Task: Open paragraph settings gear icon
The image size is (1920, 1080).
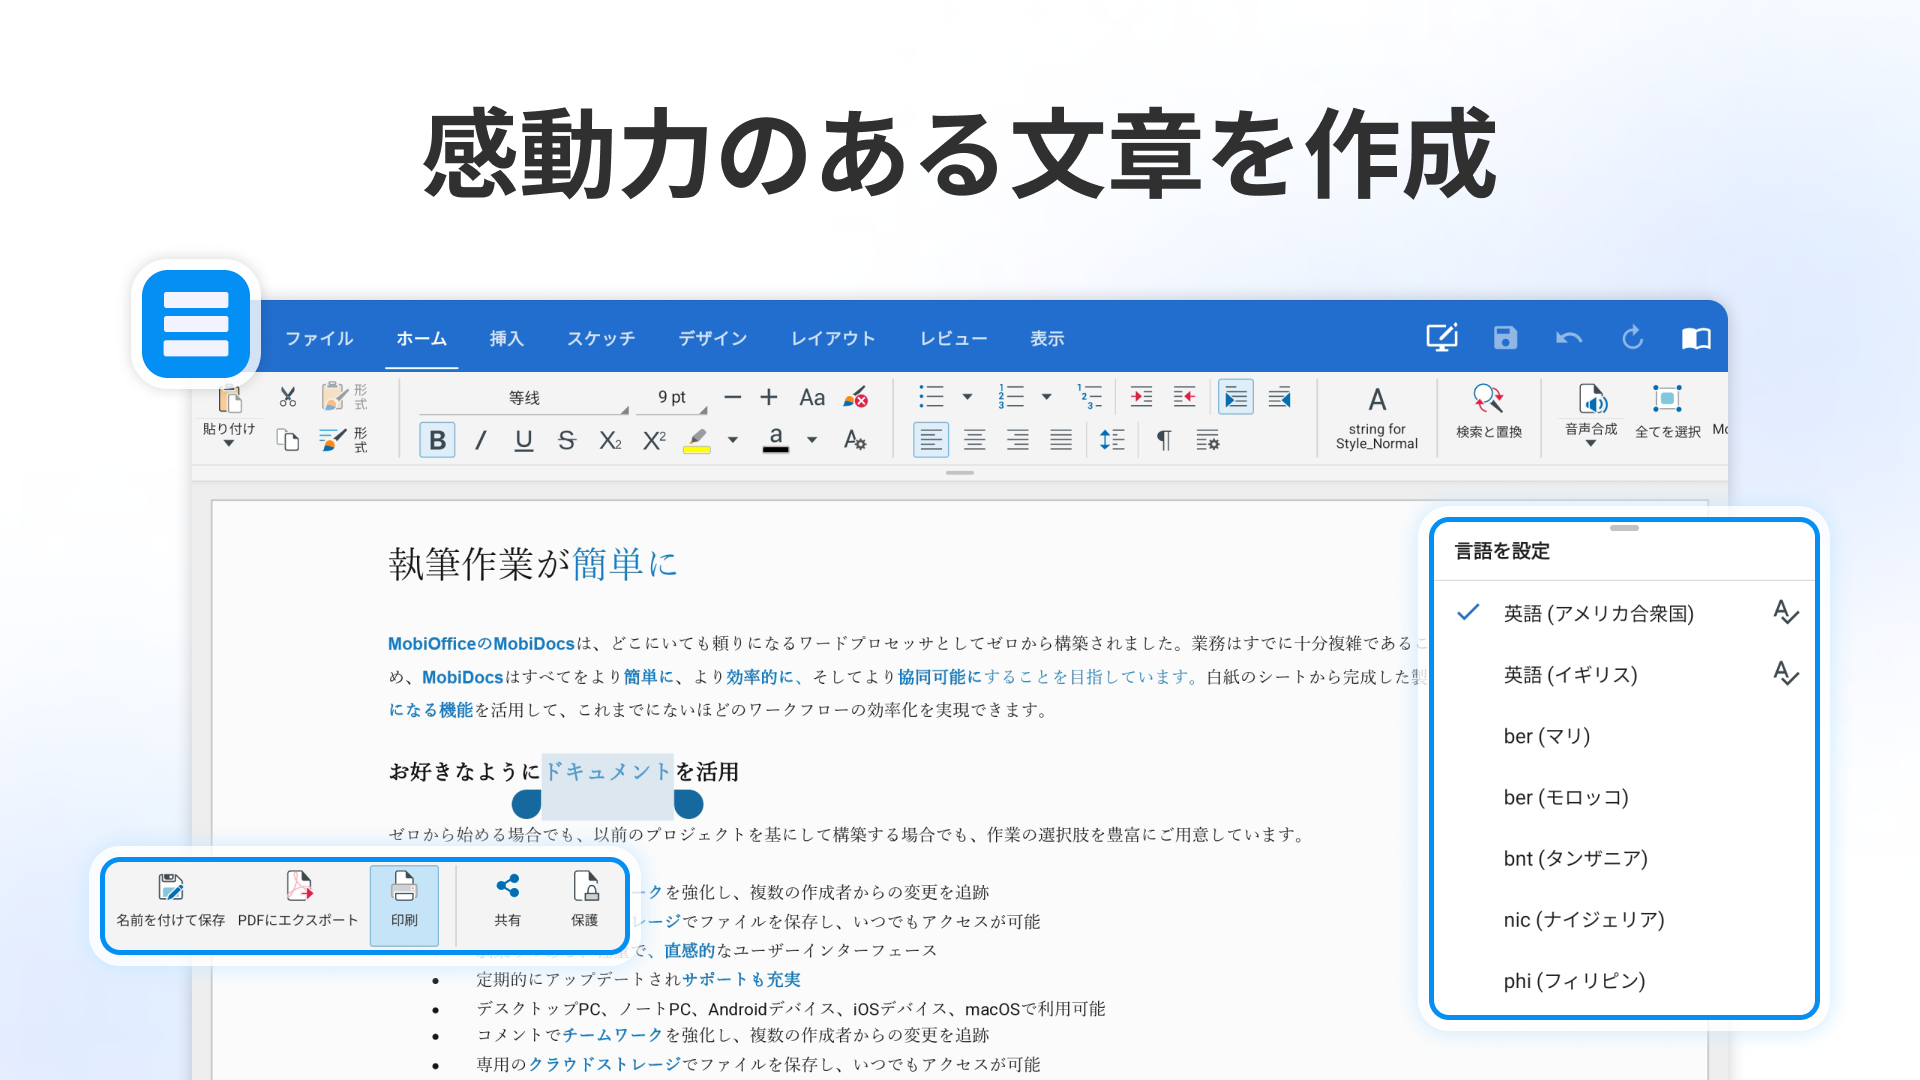Action: (1208, 440)
